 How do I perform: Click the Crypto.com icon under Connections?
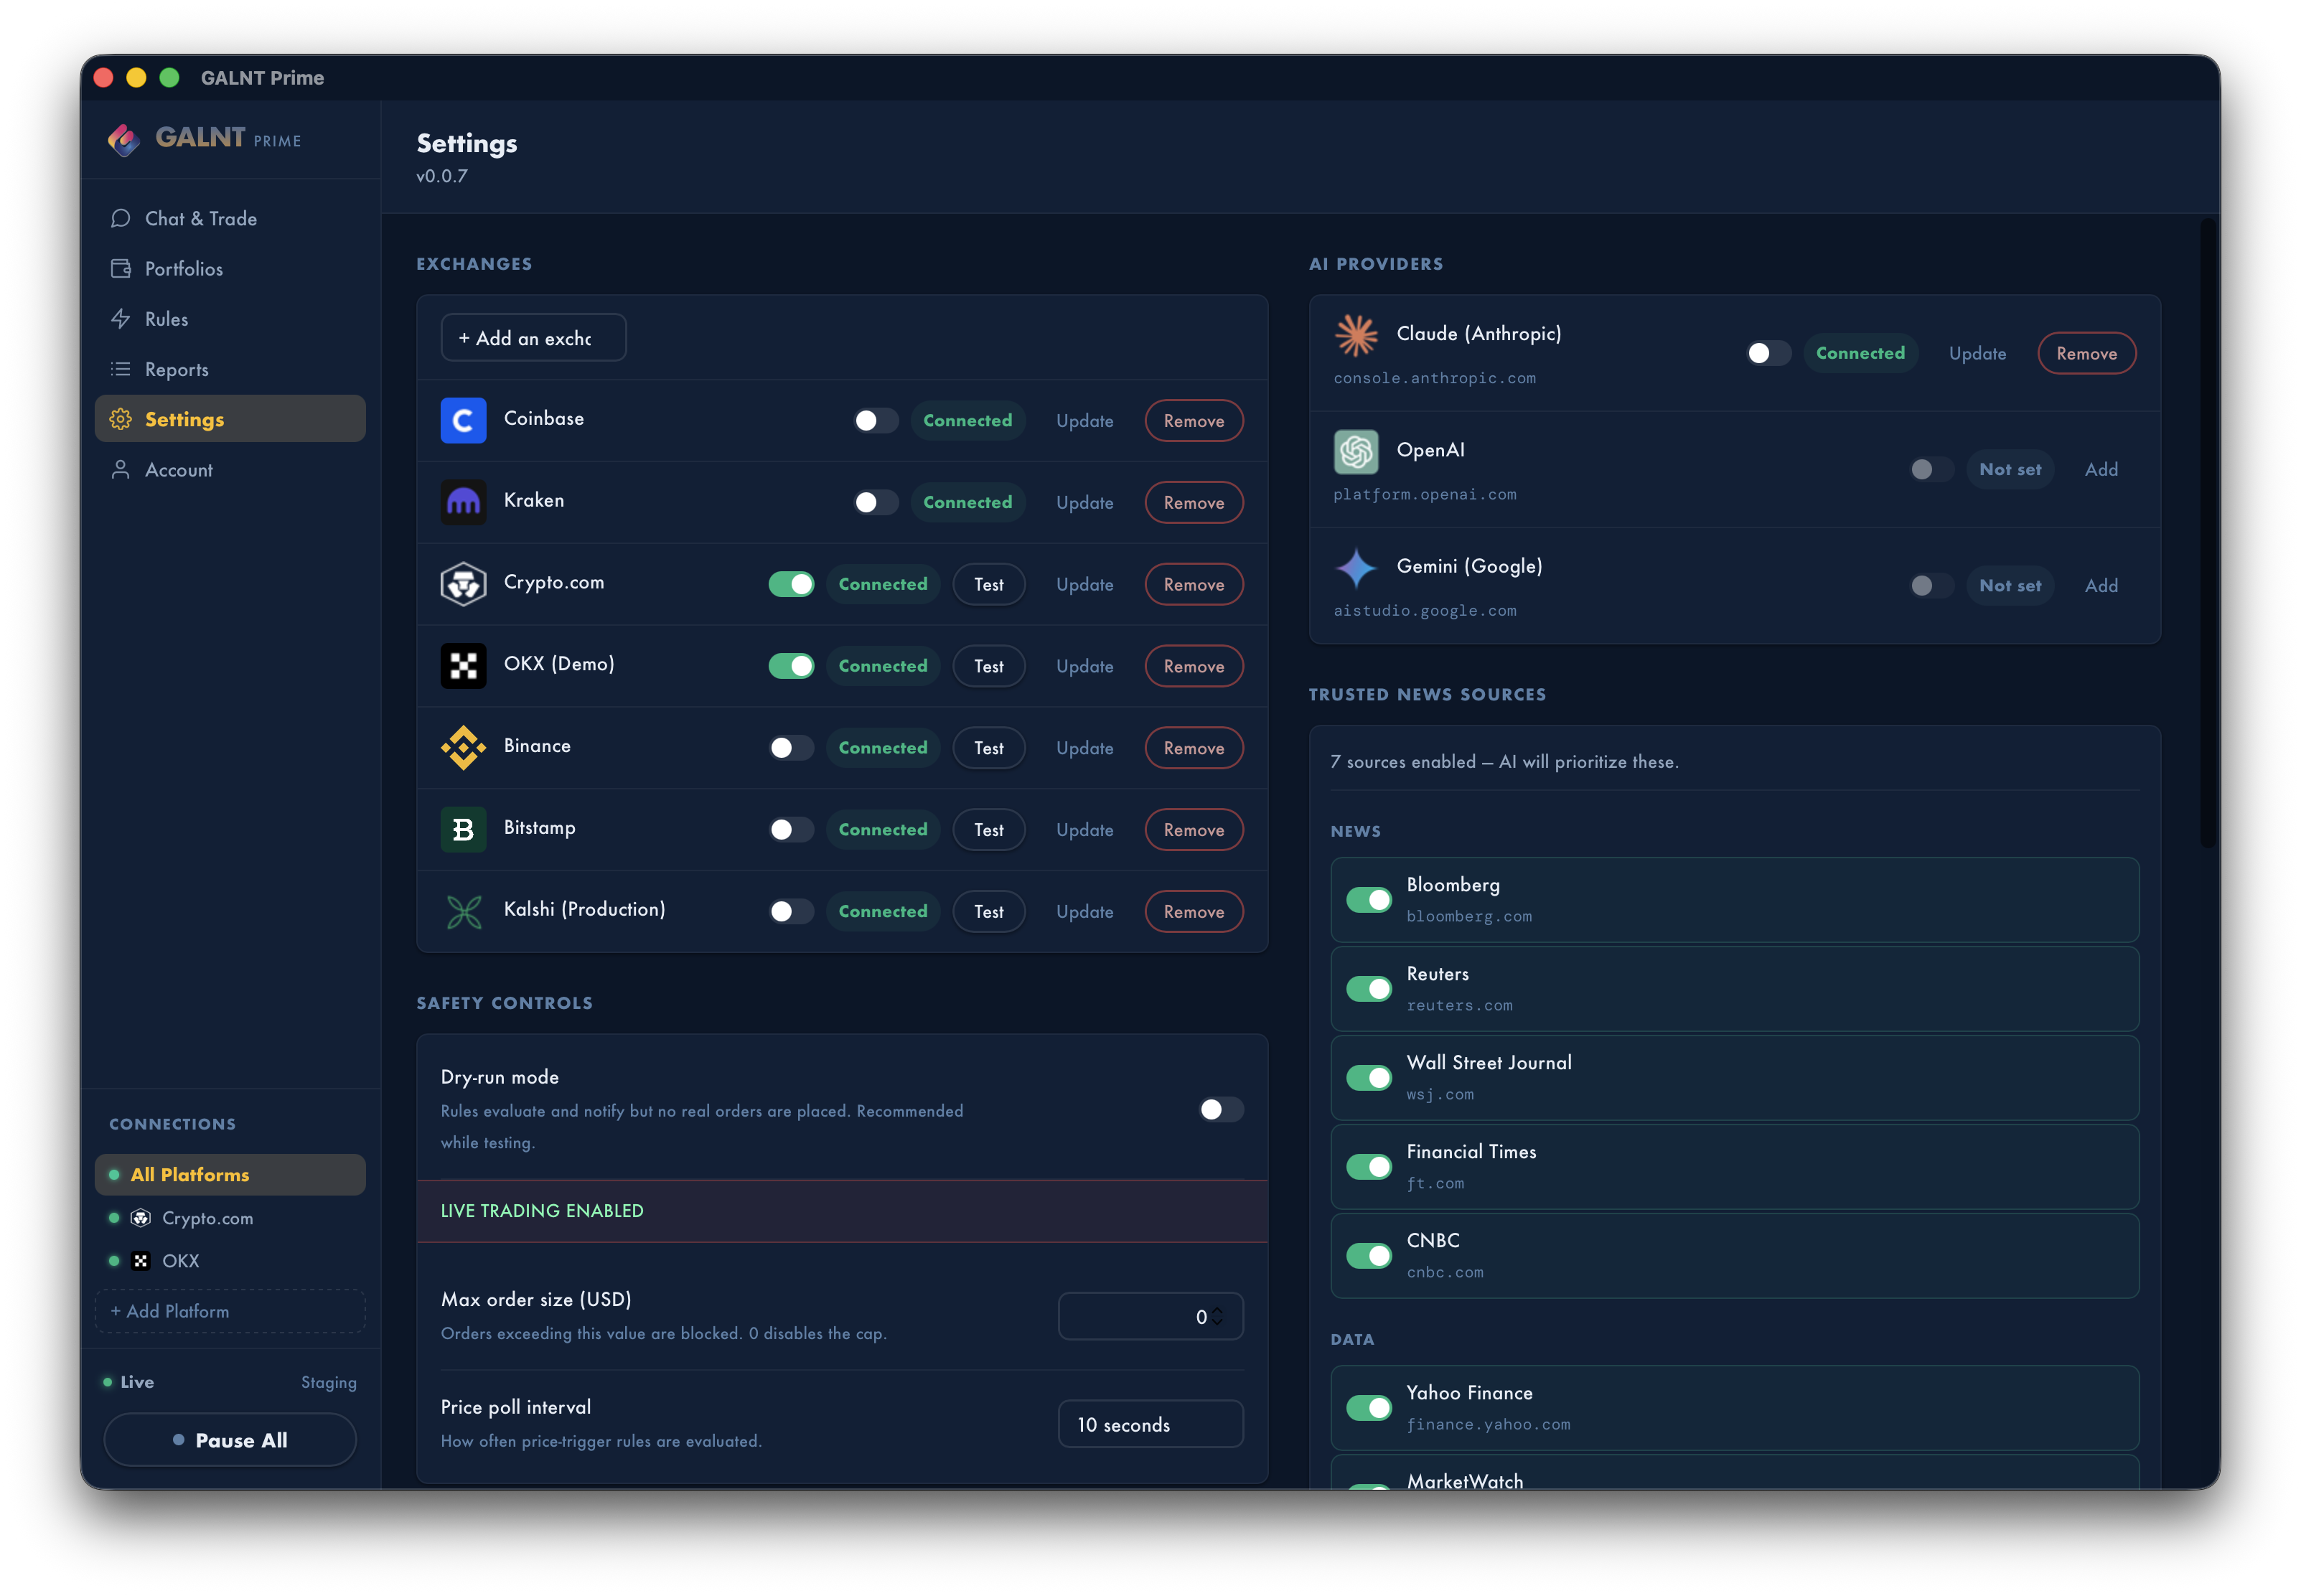point(141,1218)
